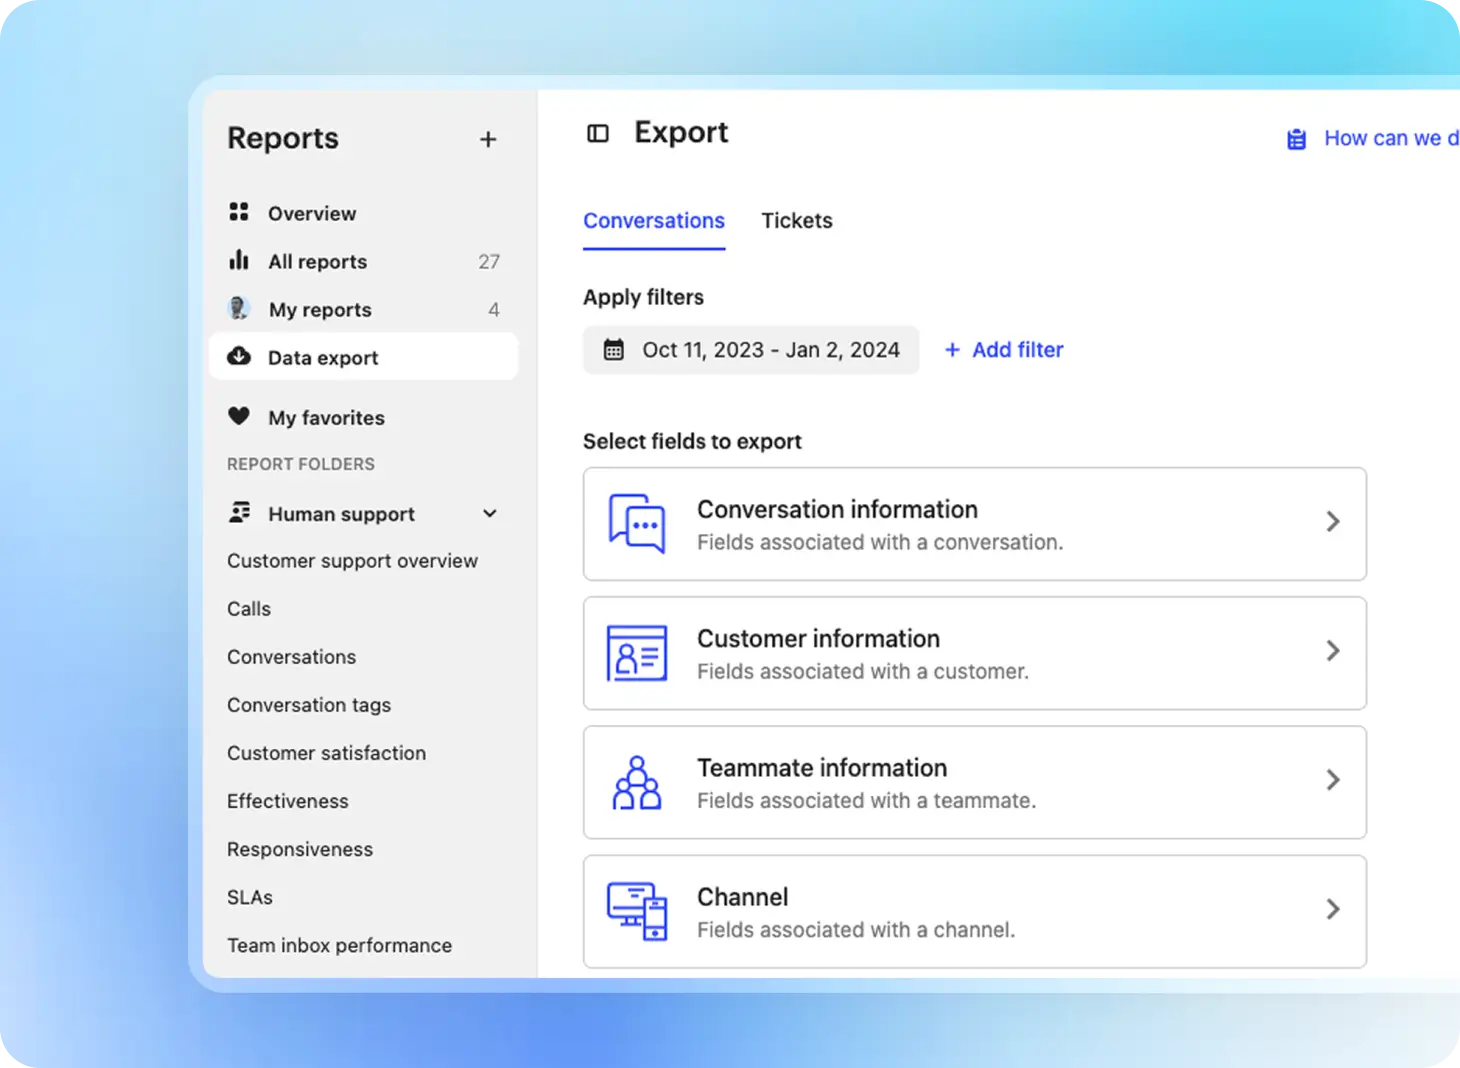Click the Customer information ID card icon
Image resolution: width=1460 pixels, height=1068 pixels.
[x=637, y=653]
